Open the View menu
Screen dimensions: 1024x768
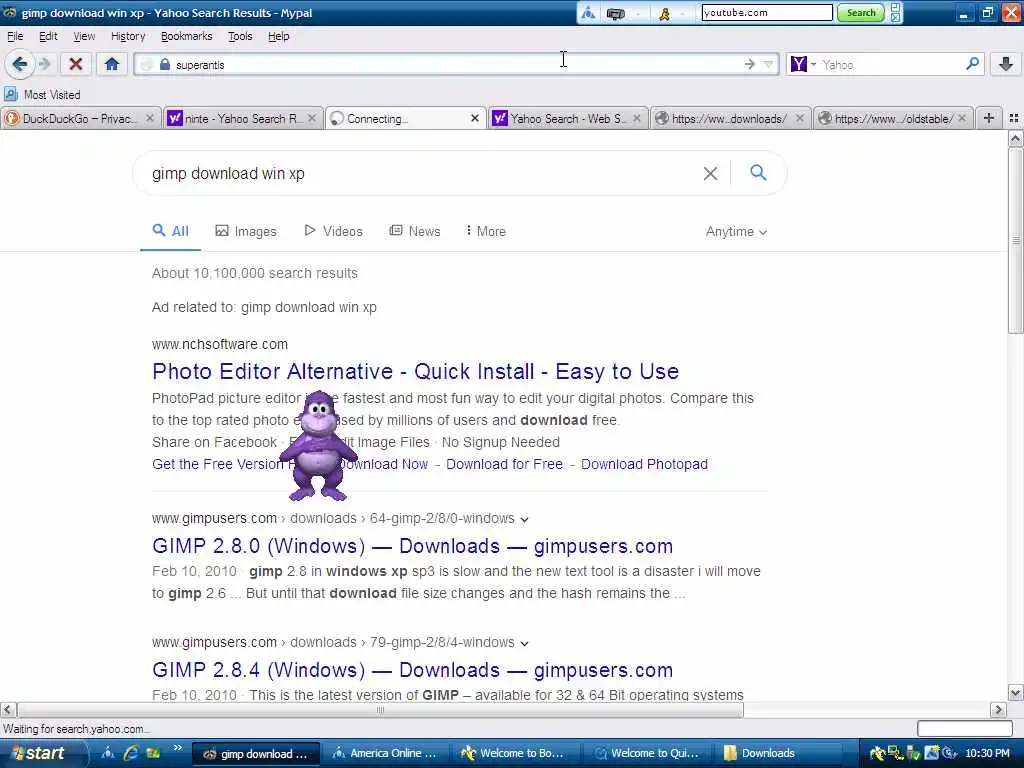(84, 36)
